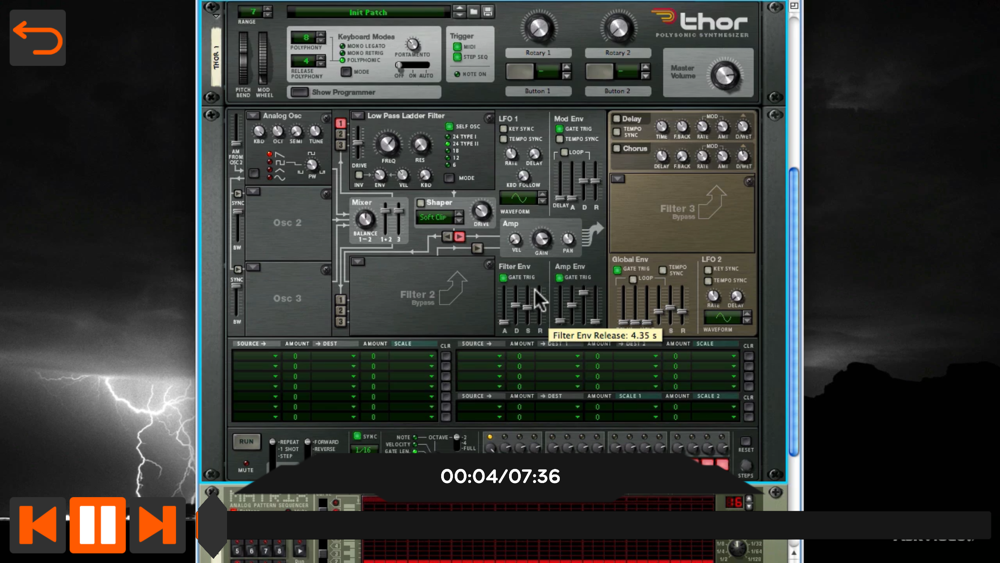Click the LFO 1 Rate knob
This screenshot has width=1000, height=563.
(511, 154)
